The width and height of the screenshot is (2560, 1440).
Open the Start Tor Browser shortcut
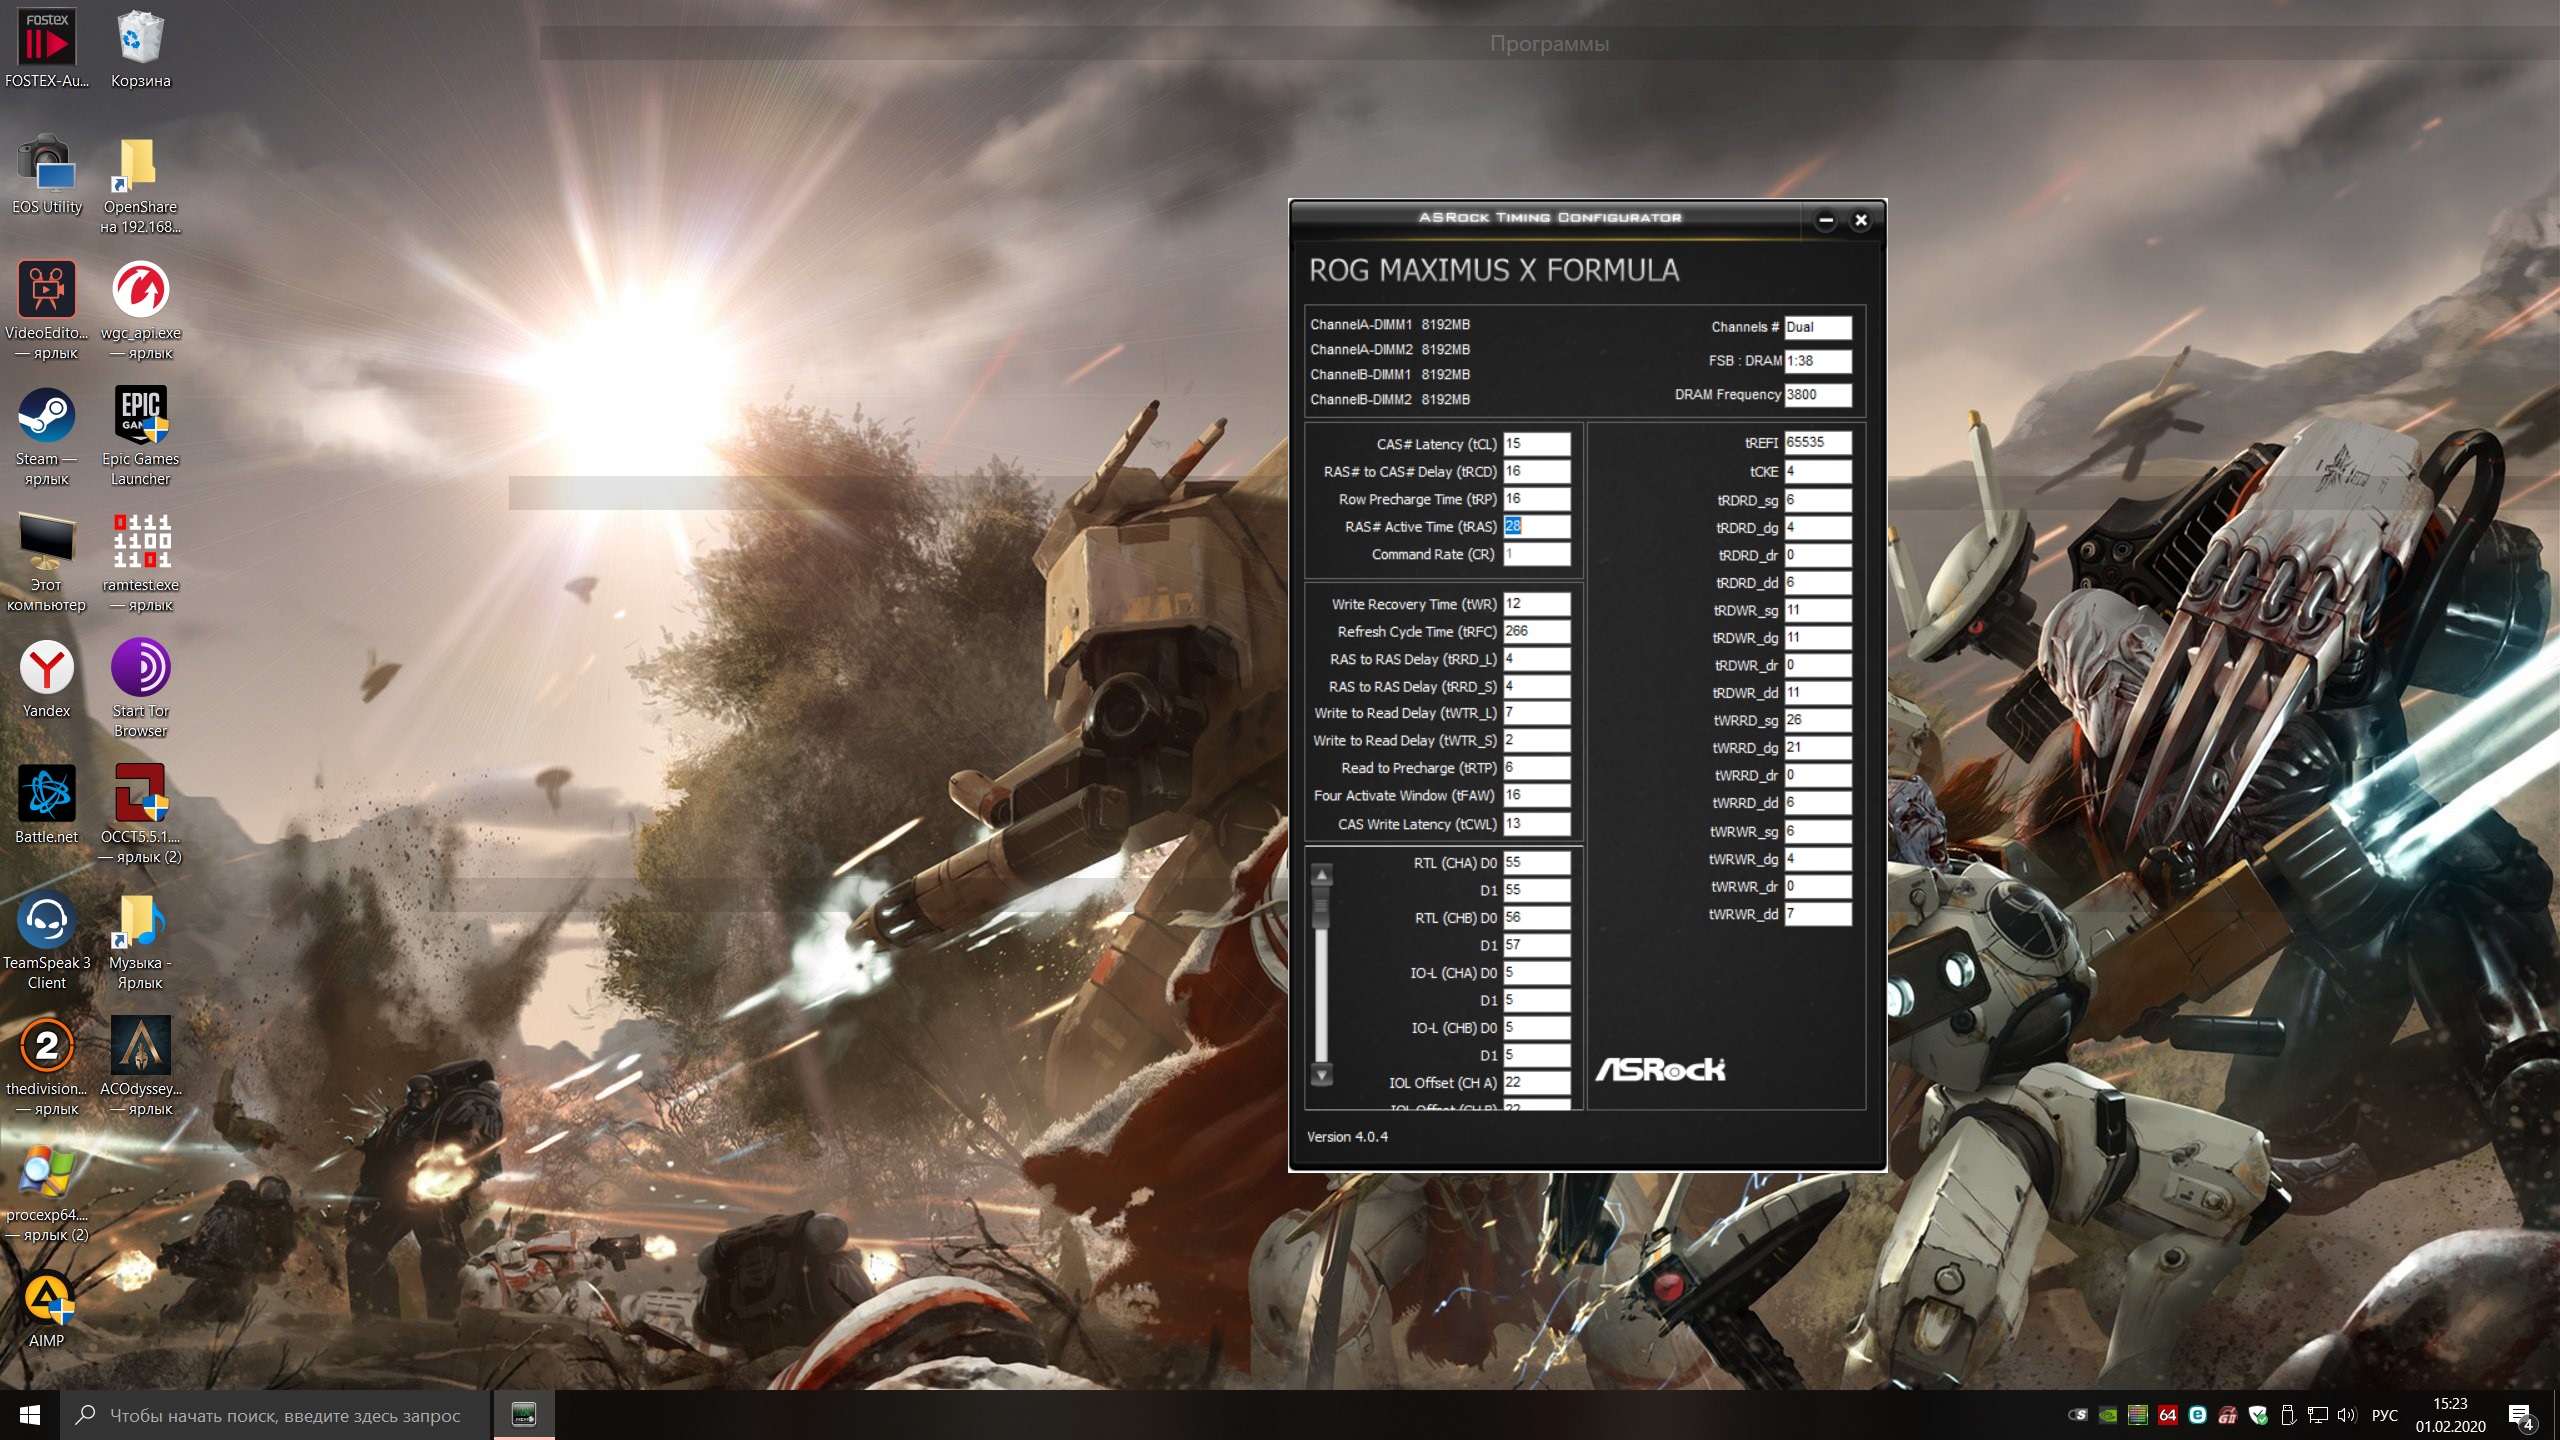click(x=140, y=668)
